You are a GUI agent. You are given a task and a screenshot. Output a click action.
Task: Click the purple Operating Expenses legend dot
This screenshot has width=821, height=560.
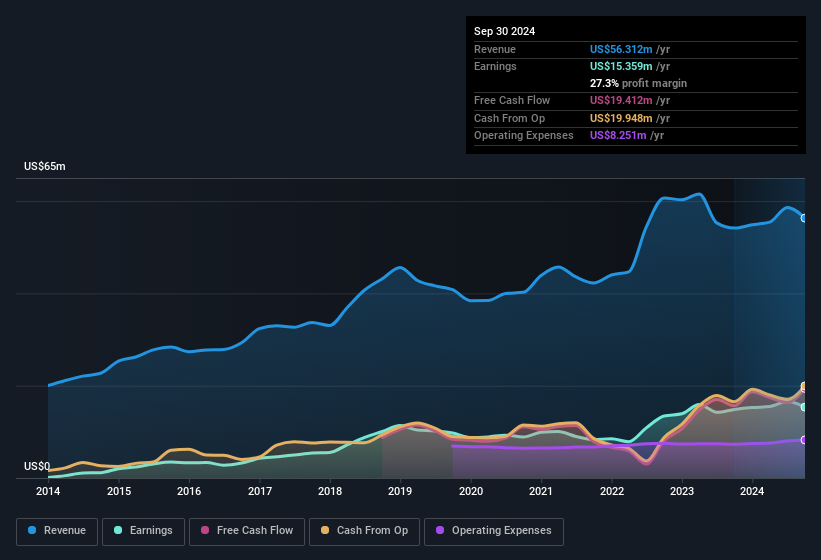pyautogui.click(x=440, y=530)
